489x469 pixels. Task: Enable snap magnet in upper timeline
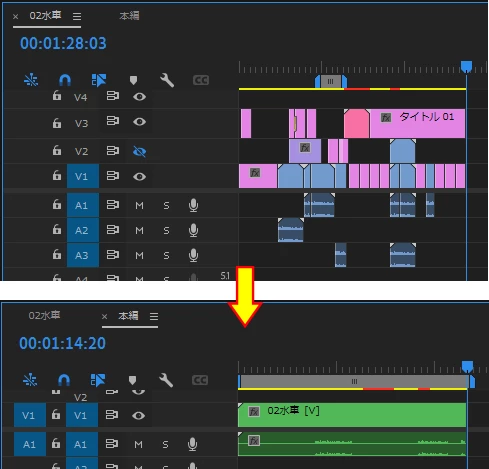coord(65,80)
